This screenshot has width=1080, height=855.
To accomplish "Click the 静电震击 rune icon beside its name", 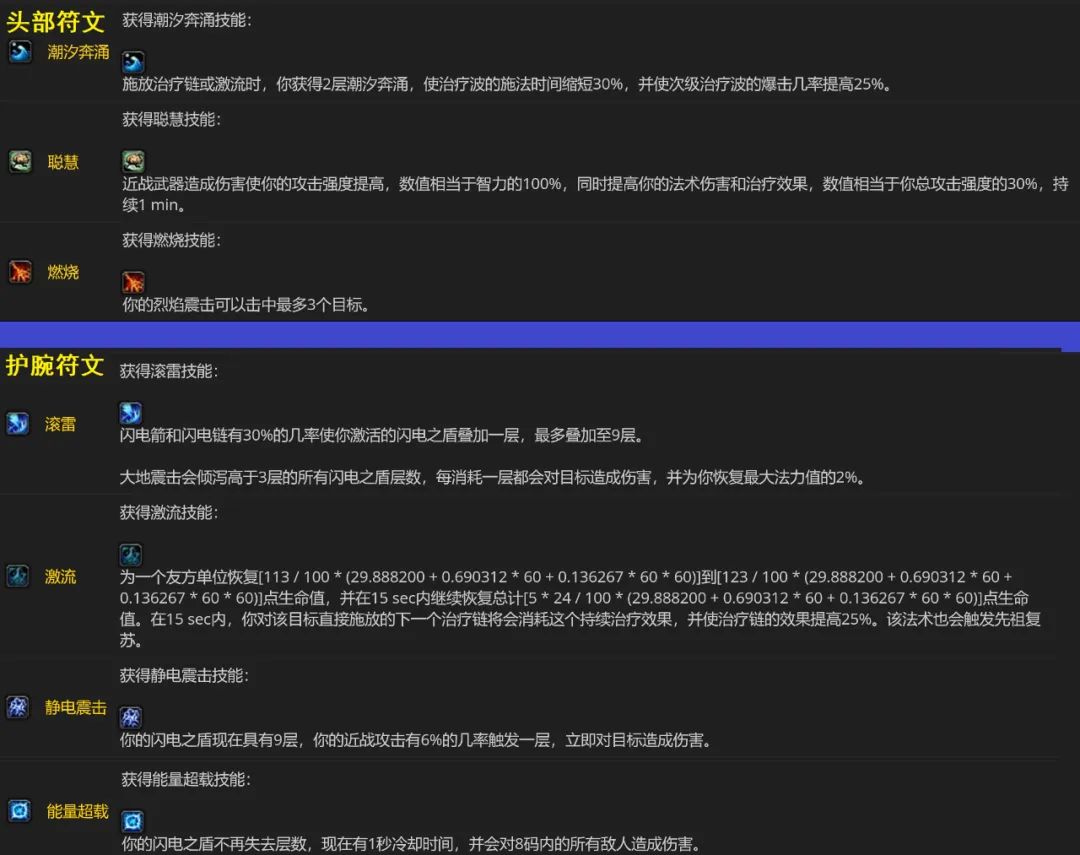I will click(17, 707).
